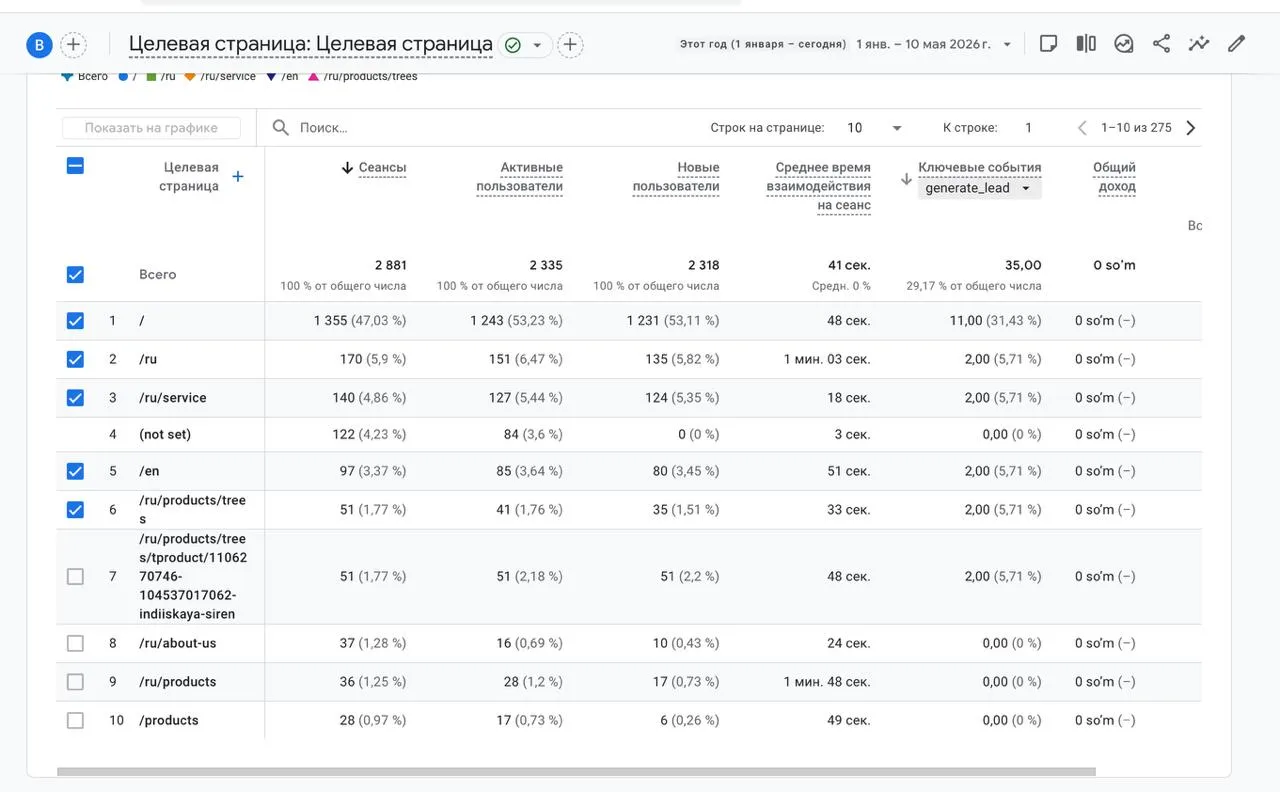Go to the next page of rows
This screenshot has width=1280, height=792.
[1190, 128]
